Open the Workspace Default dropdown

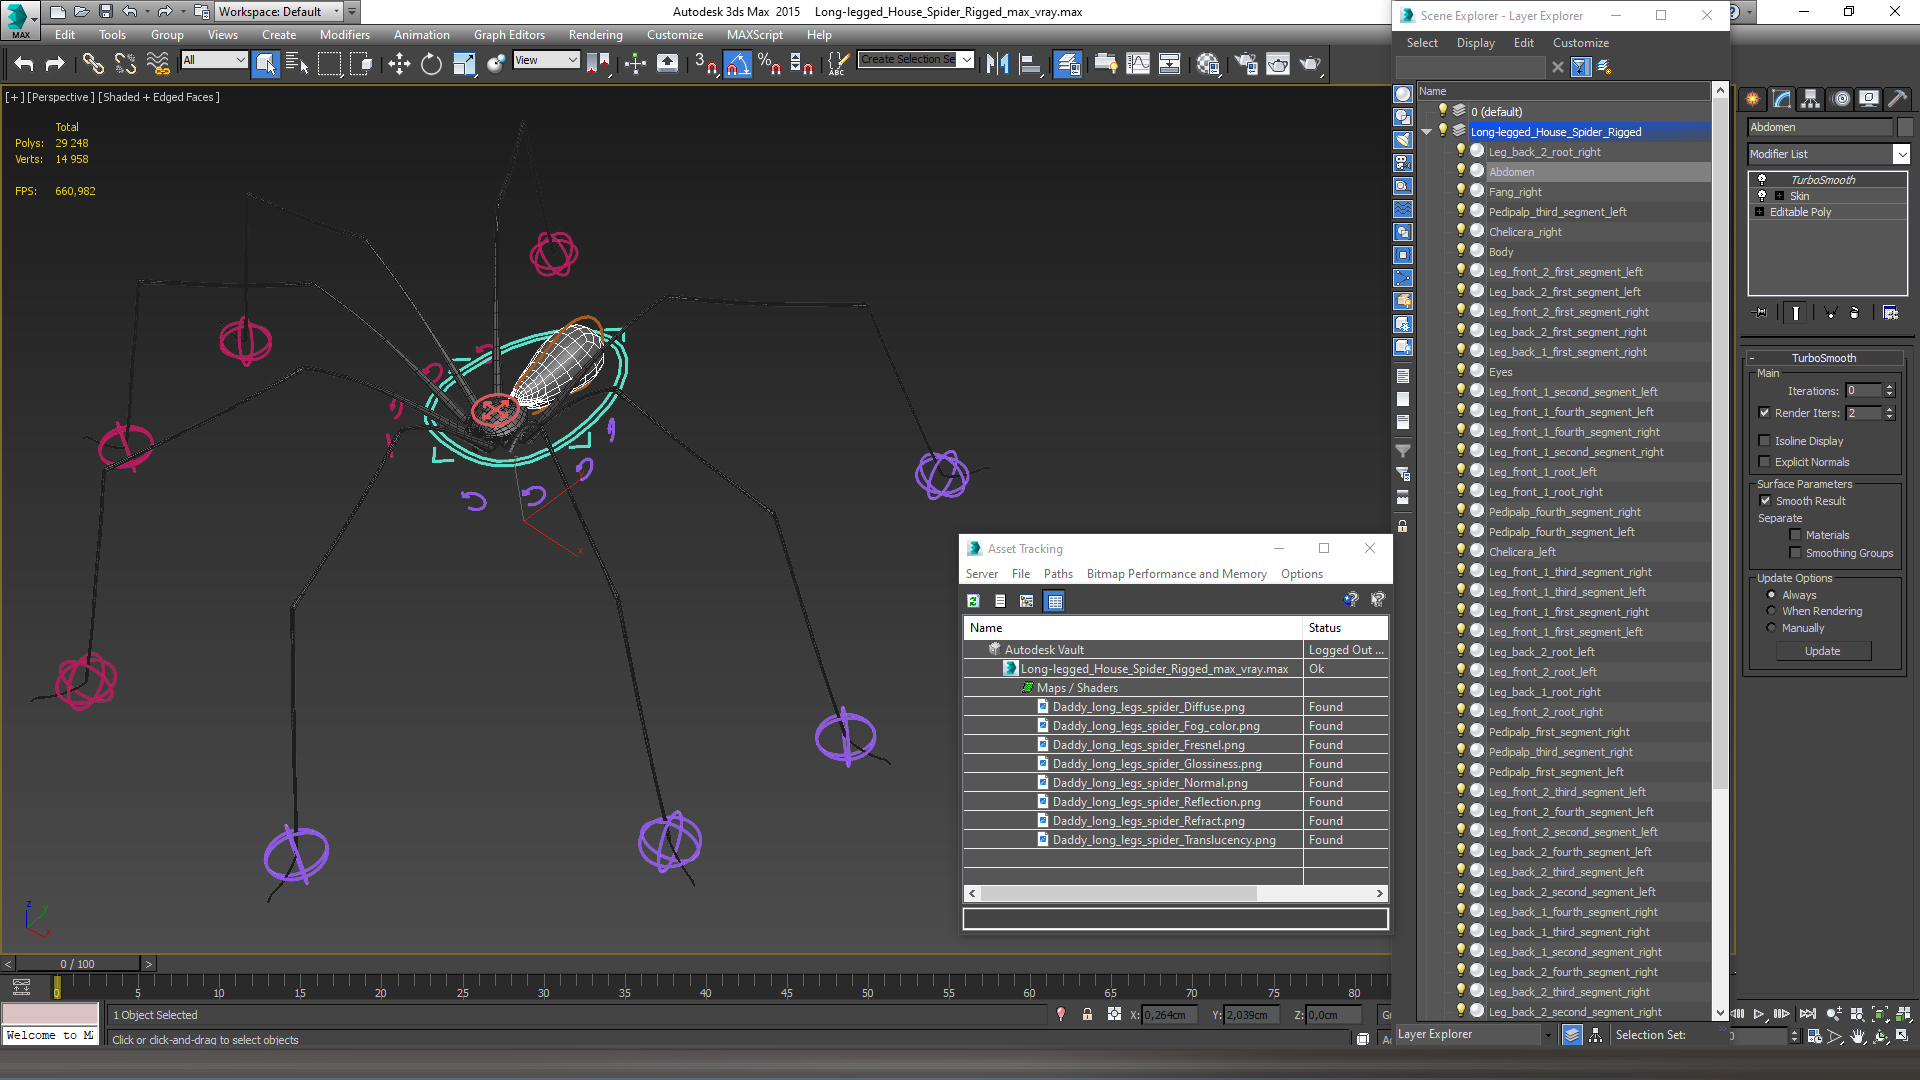pyautogui.click(x=337, y=12)
